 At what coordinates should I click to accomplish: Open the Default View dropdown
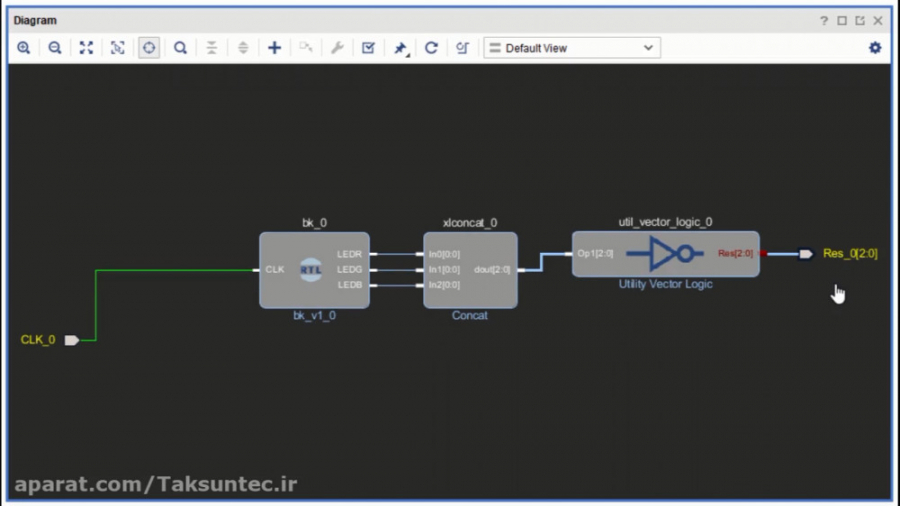(572, 48)
